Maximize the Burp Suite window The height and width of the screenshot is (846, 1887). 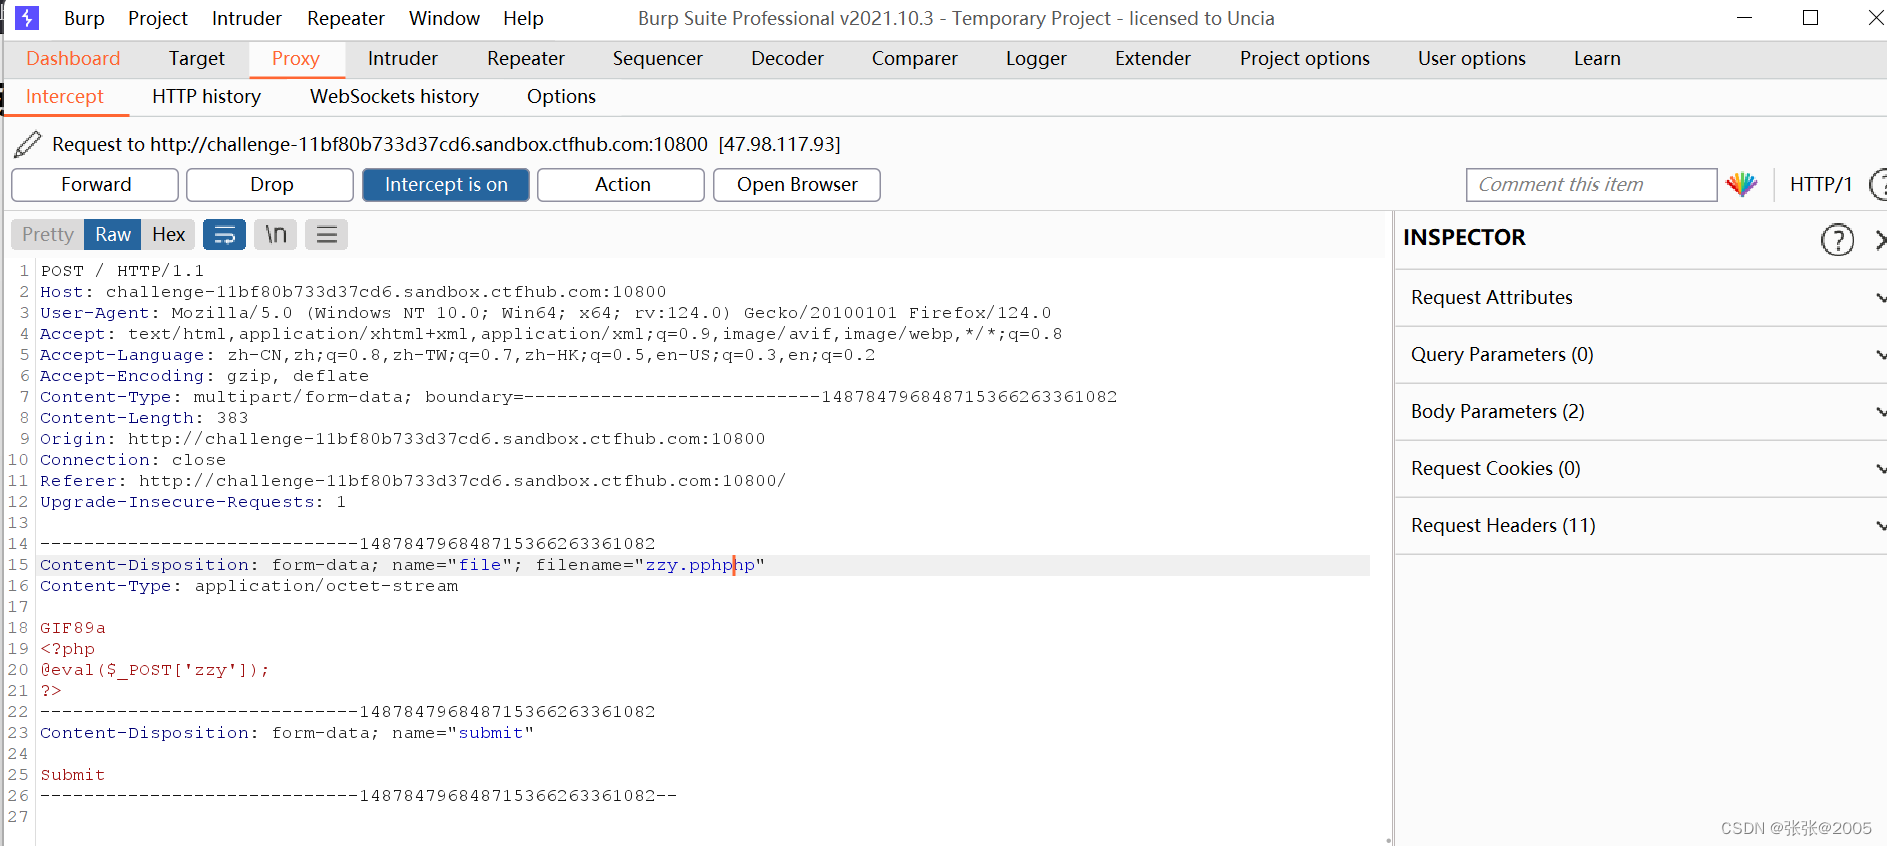(x=1810, y=18)
